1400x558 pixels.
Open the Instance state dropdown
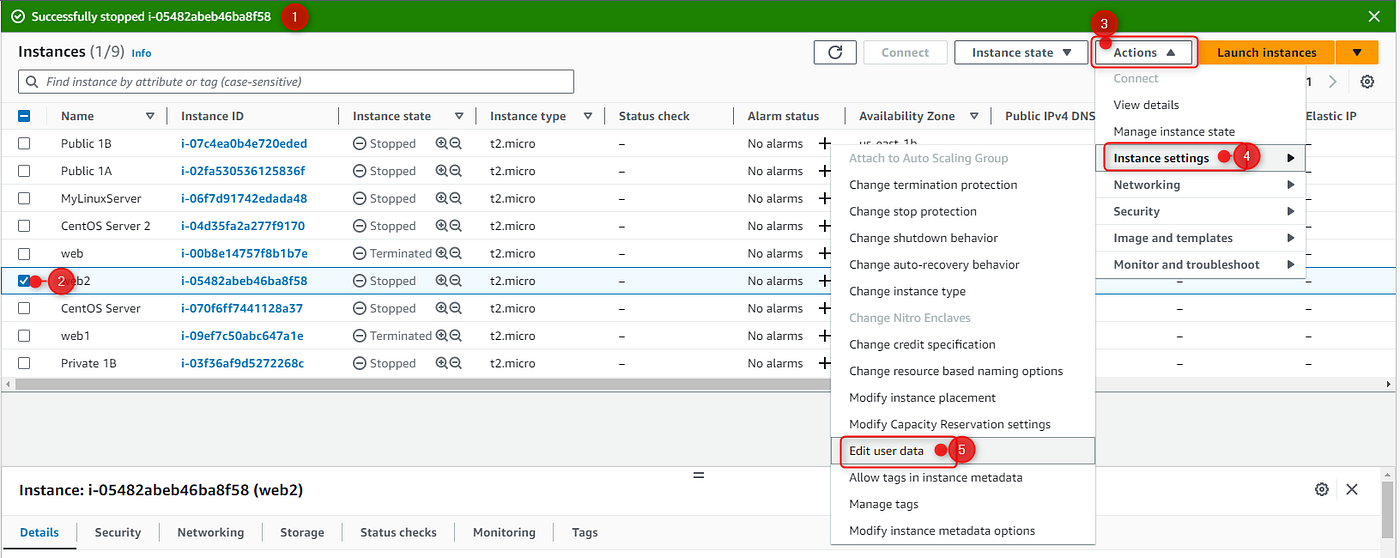1021,53
